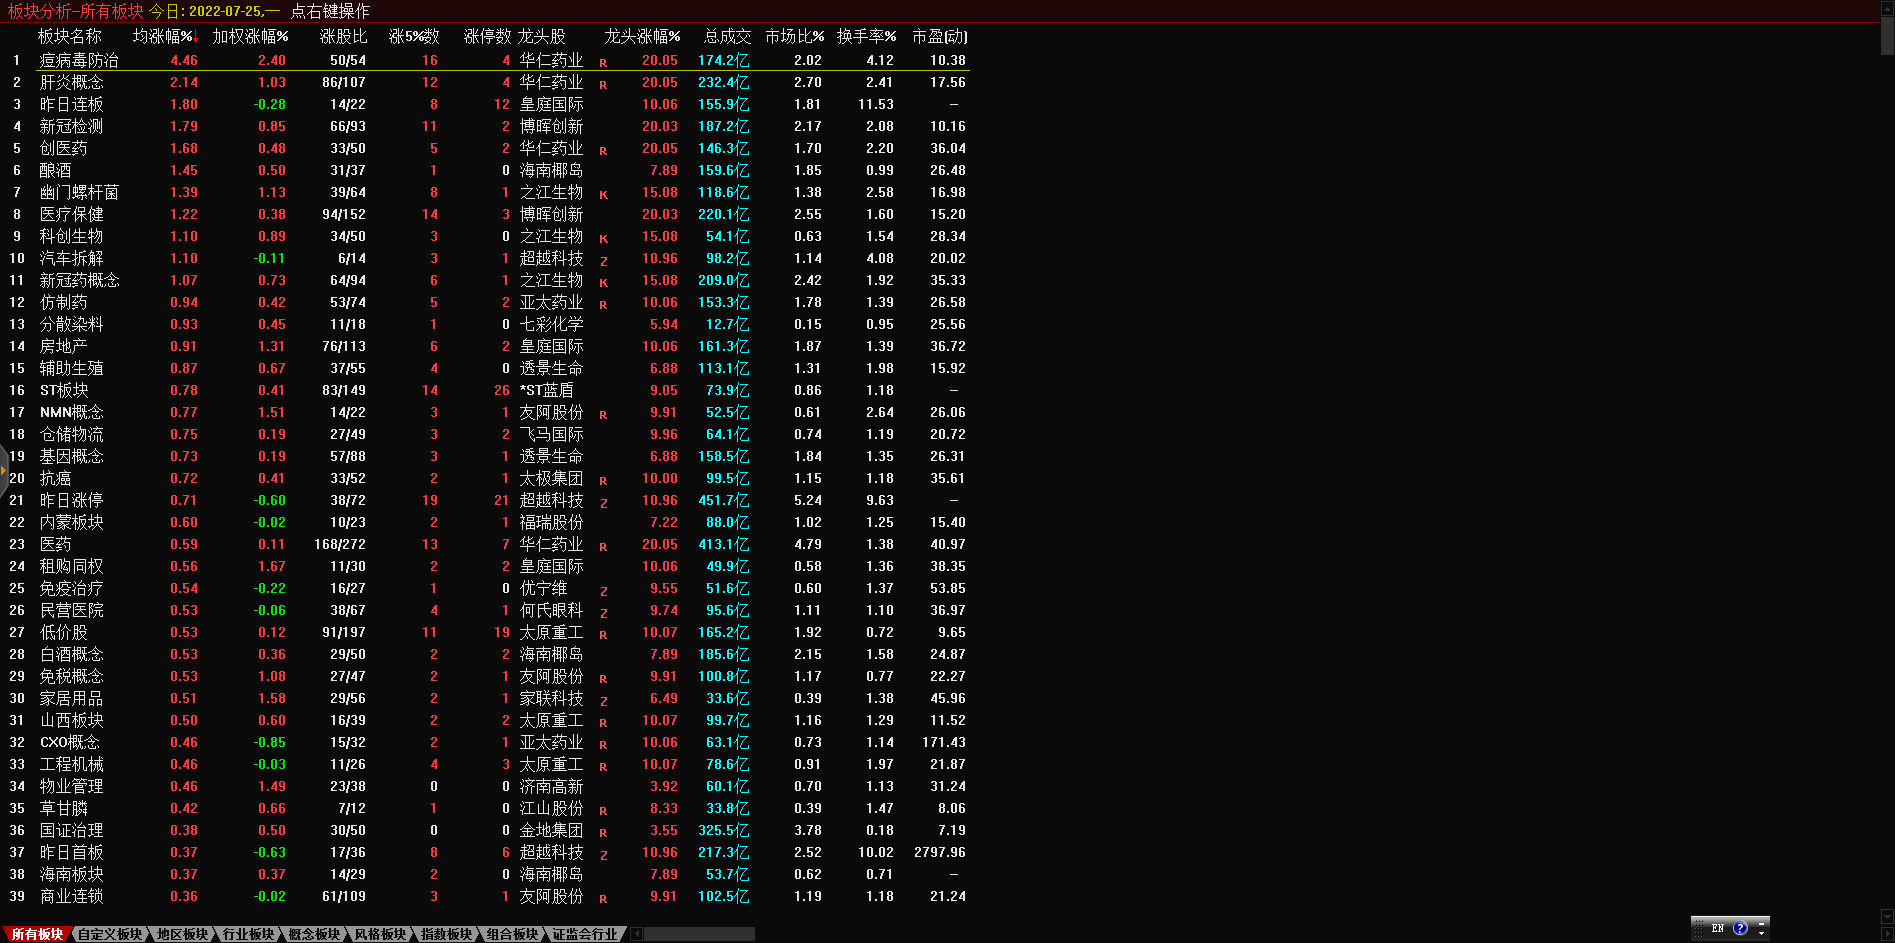Click the EN input language indicator
1895x943 pixels.
pos(1717,928)
